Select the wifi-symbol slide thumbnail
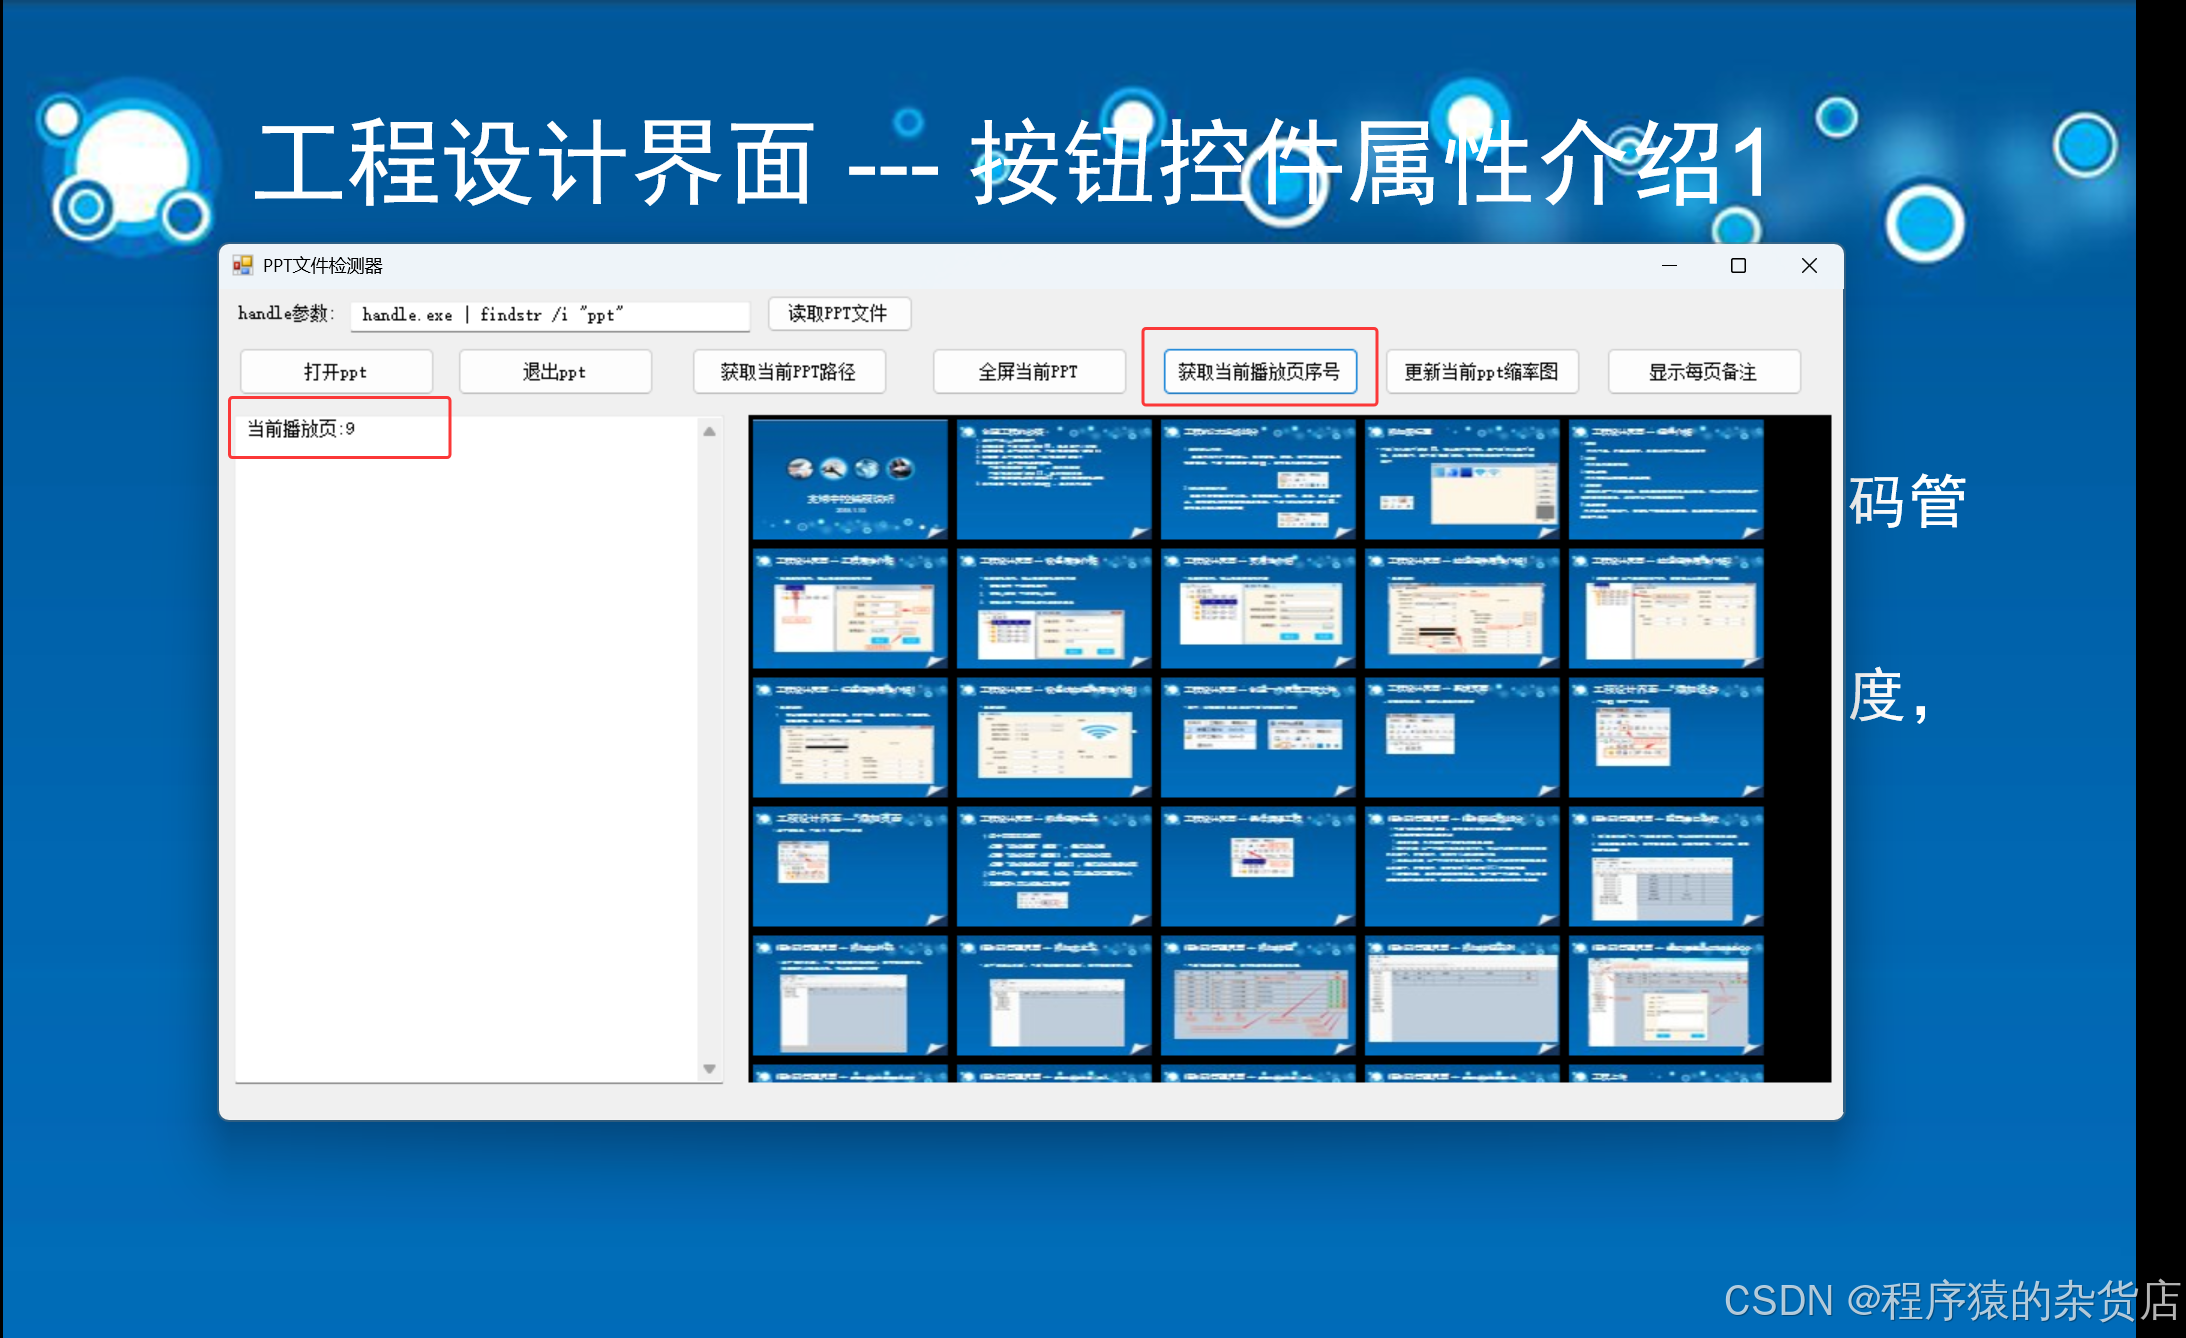Viewport: 2186px width, 1338px height. (1053, 737)
